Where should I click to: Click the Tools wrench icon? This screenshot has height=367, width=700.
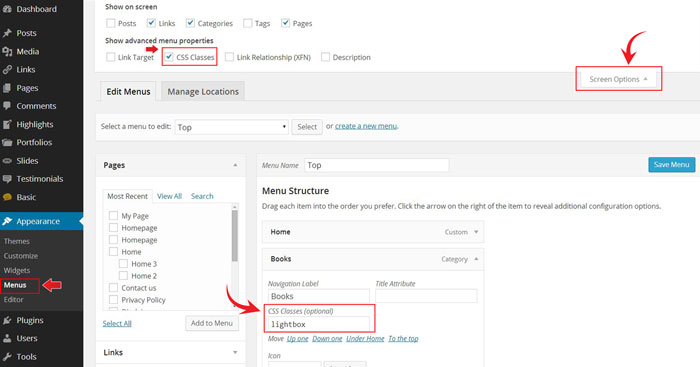click(x=7, y=357)
